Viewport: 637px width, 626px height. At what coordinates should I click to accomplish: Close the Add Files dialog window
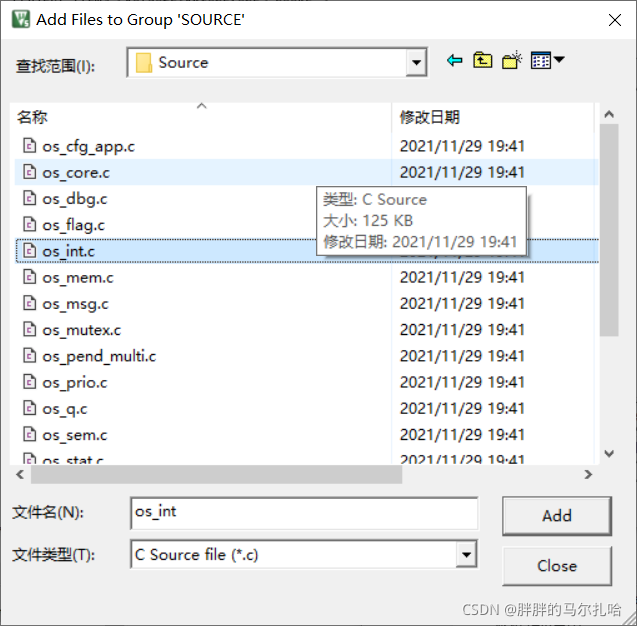click(615, 19)
